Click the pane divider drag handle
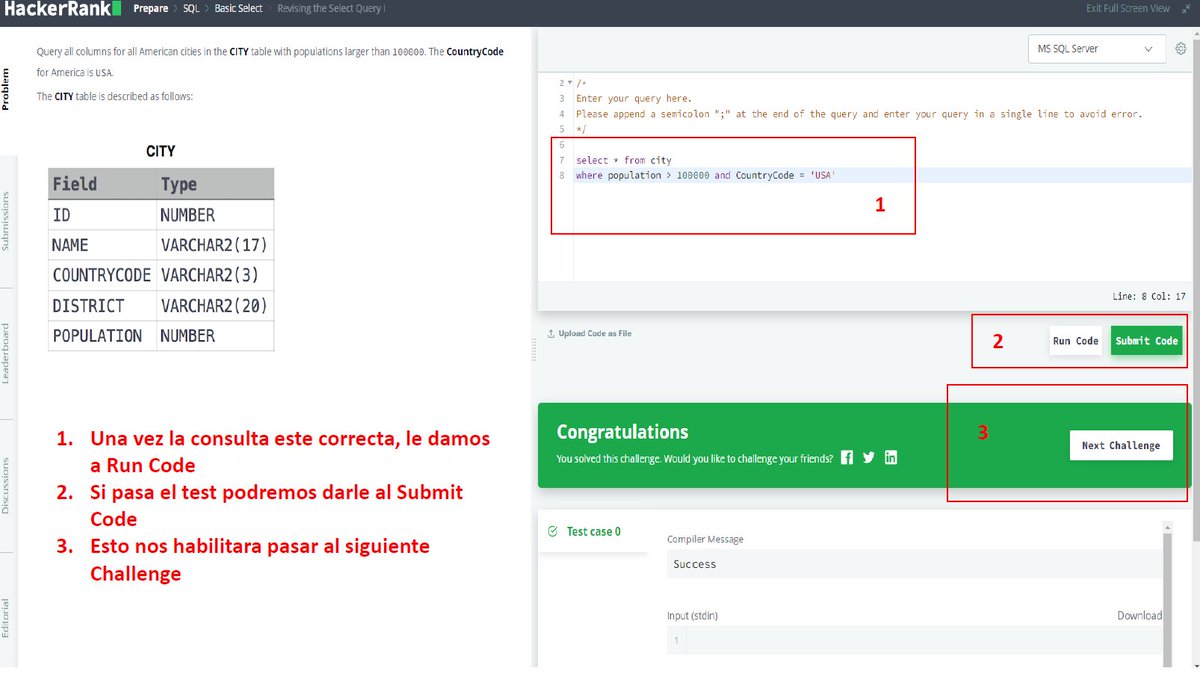 (534, 348)
